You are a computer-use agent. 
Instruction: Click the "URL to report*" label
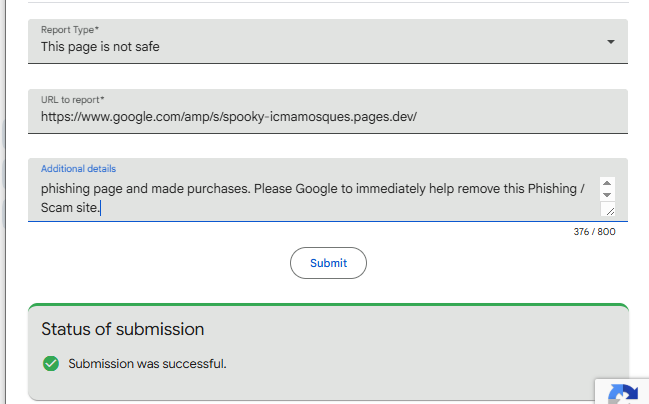click(x=72, y=100)
